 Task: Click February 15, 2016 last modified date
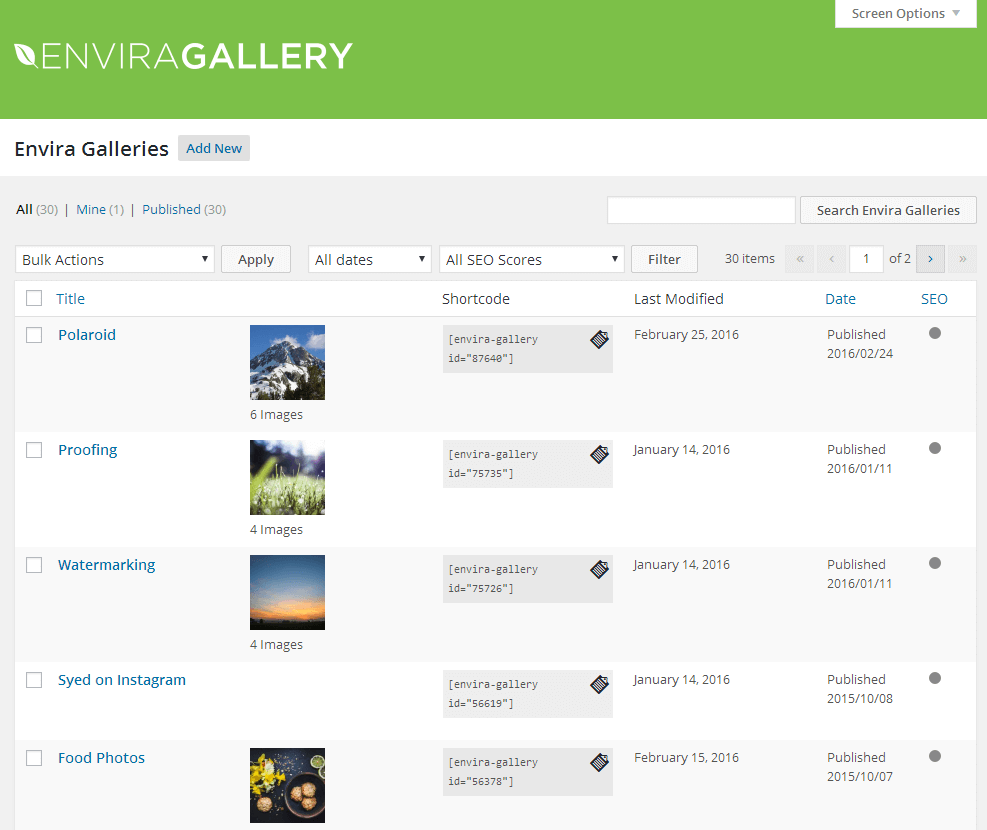coord(686,758)
